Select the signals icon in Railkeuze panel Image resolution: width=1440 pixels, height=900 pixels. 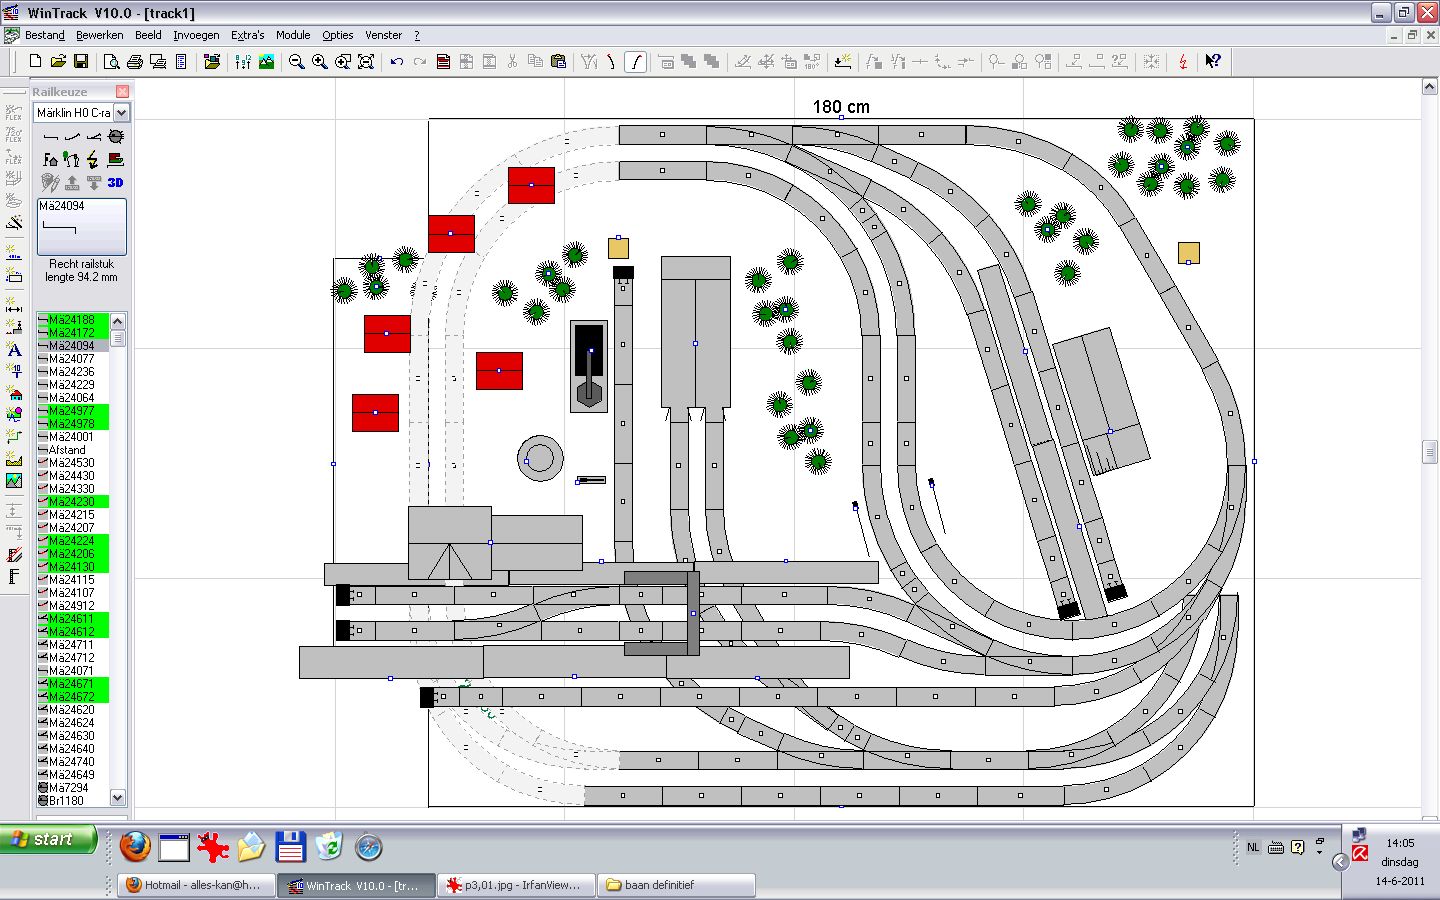(x=71, y=159)
